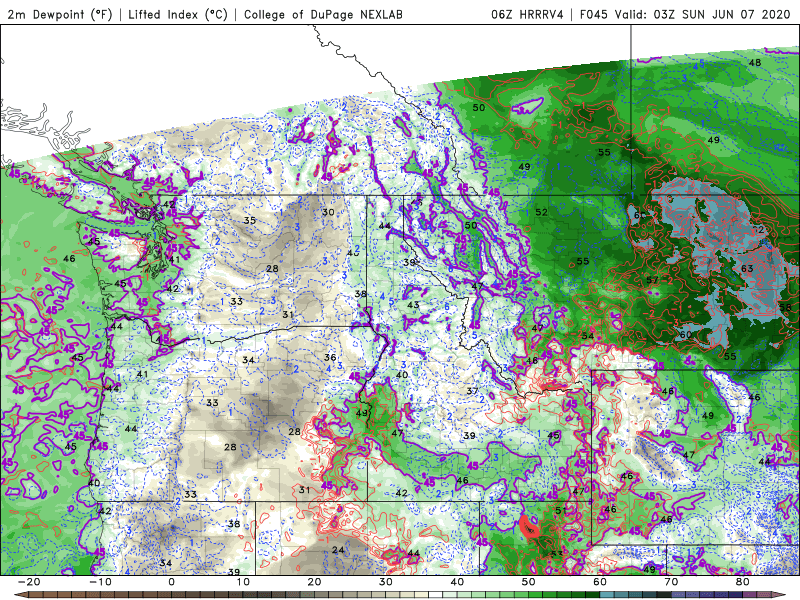800x600 pixels.
Task: Click the dewpoint value 48 on the map
Action: click(x=755, y=62)
